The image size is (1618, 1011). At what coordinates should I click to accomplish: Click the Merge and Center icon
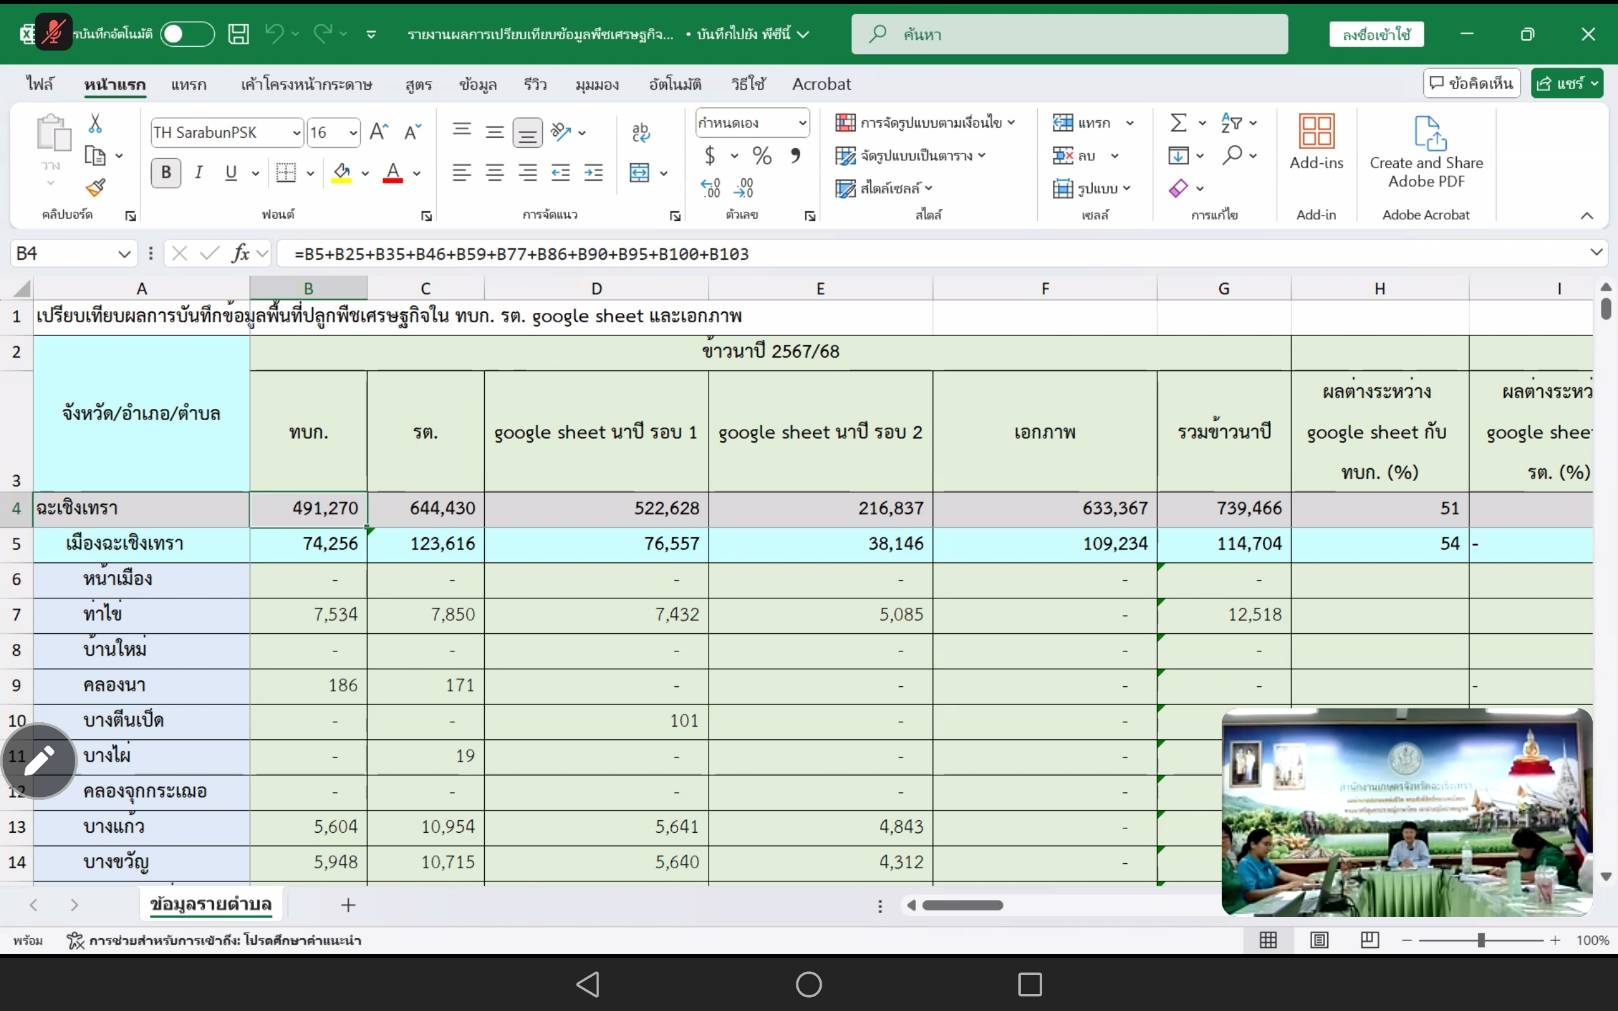point(640,173)
